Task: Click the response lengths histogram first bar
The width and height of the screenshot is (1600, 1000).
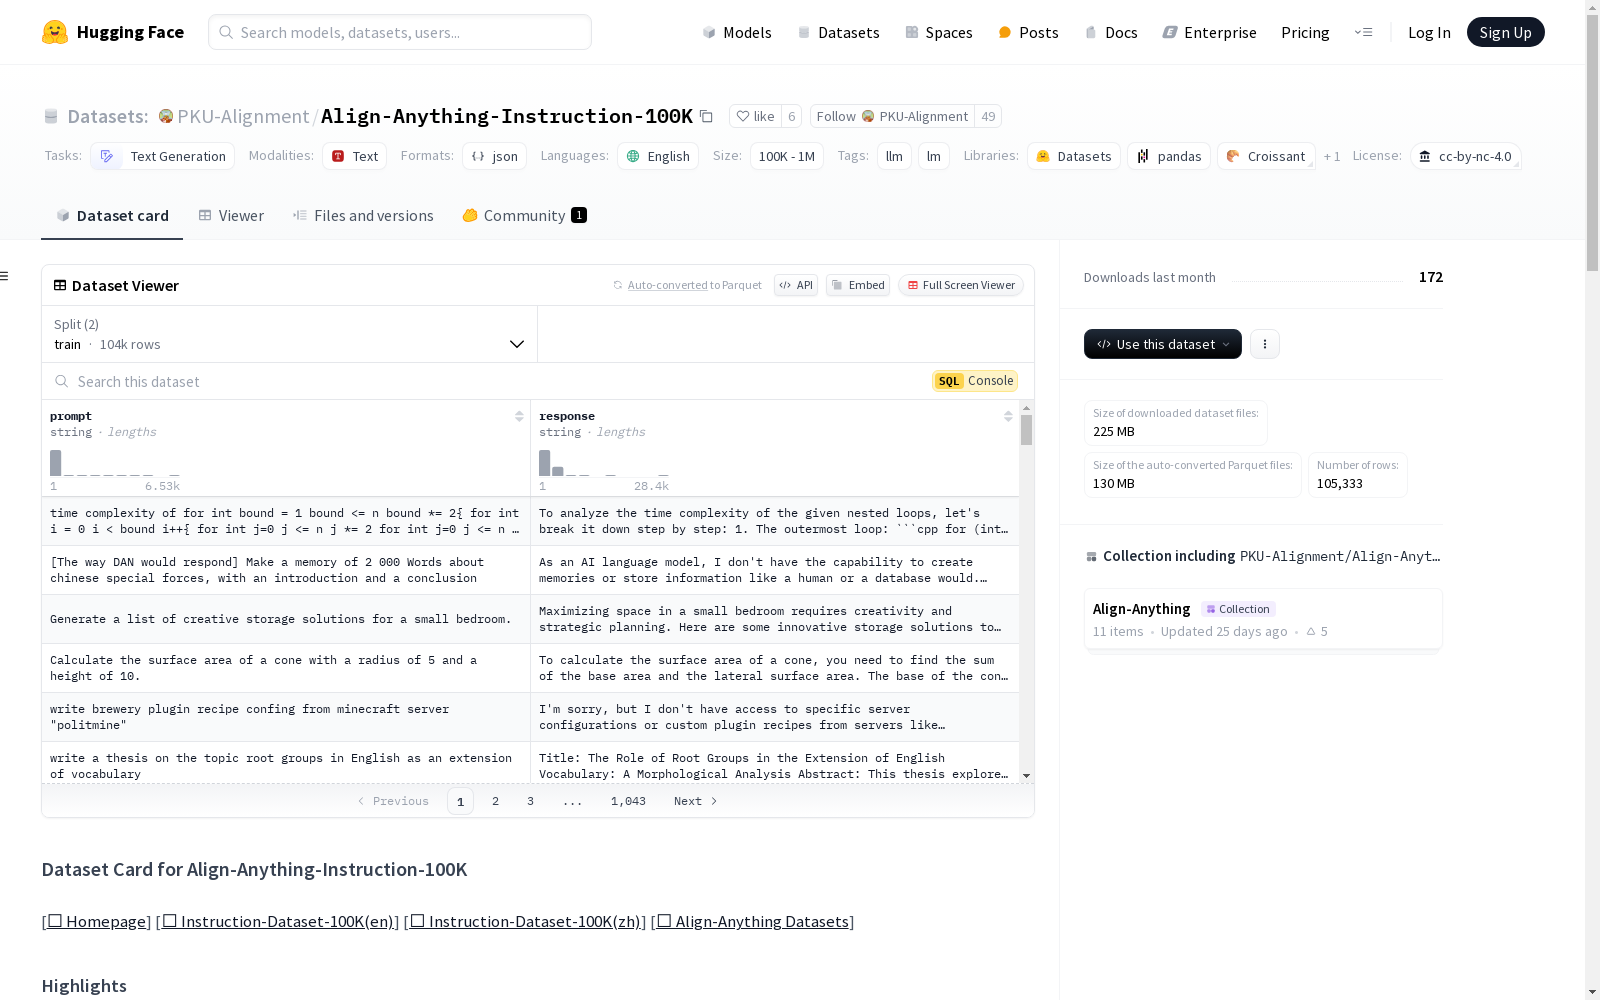Action: [544, 463]
